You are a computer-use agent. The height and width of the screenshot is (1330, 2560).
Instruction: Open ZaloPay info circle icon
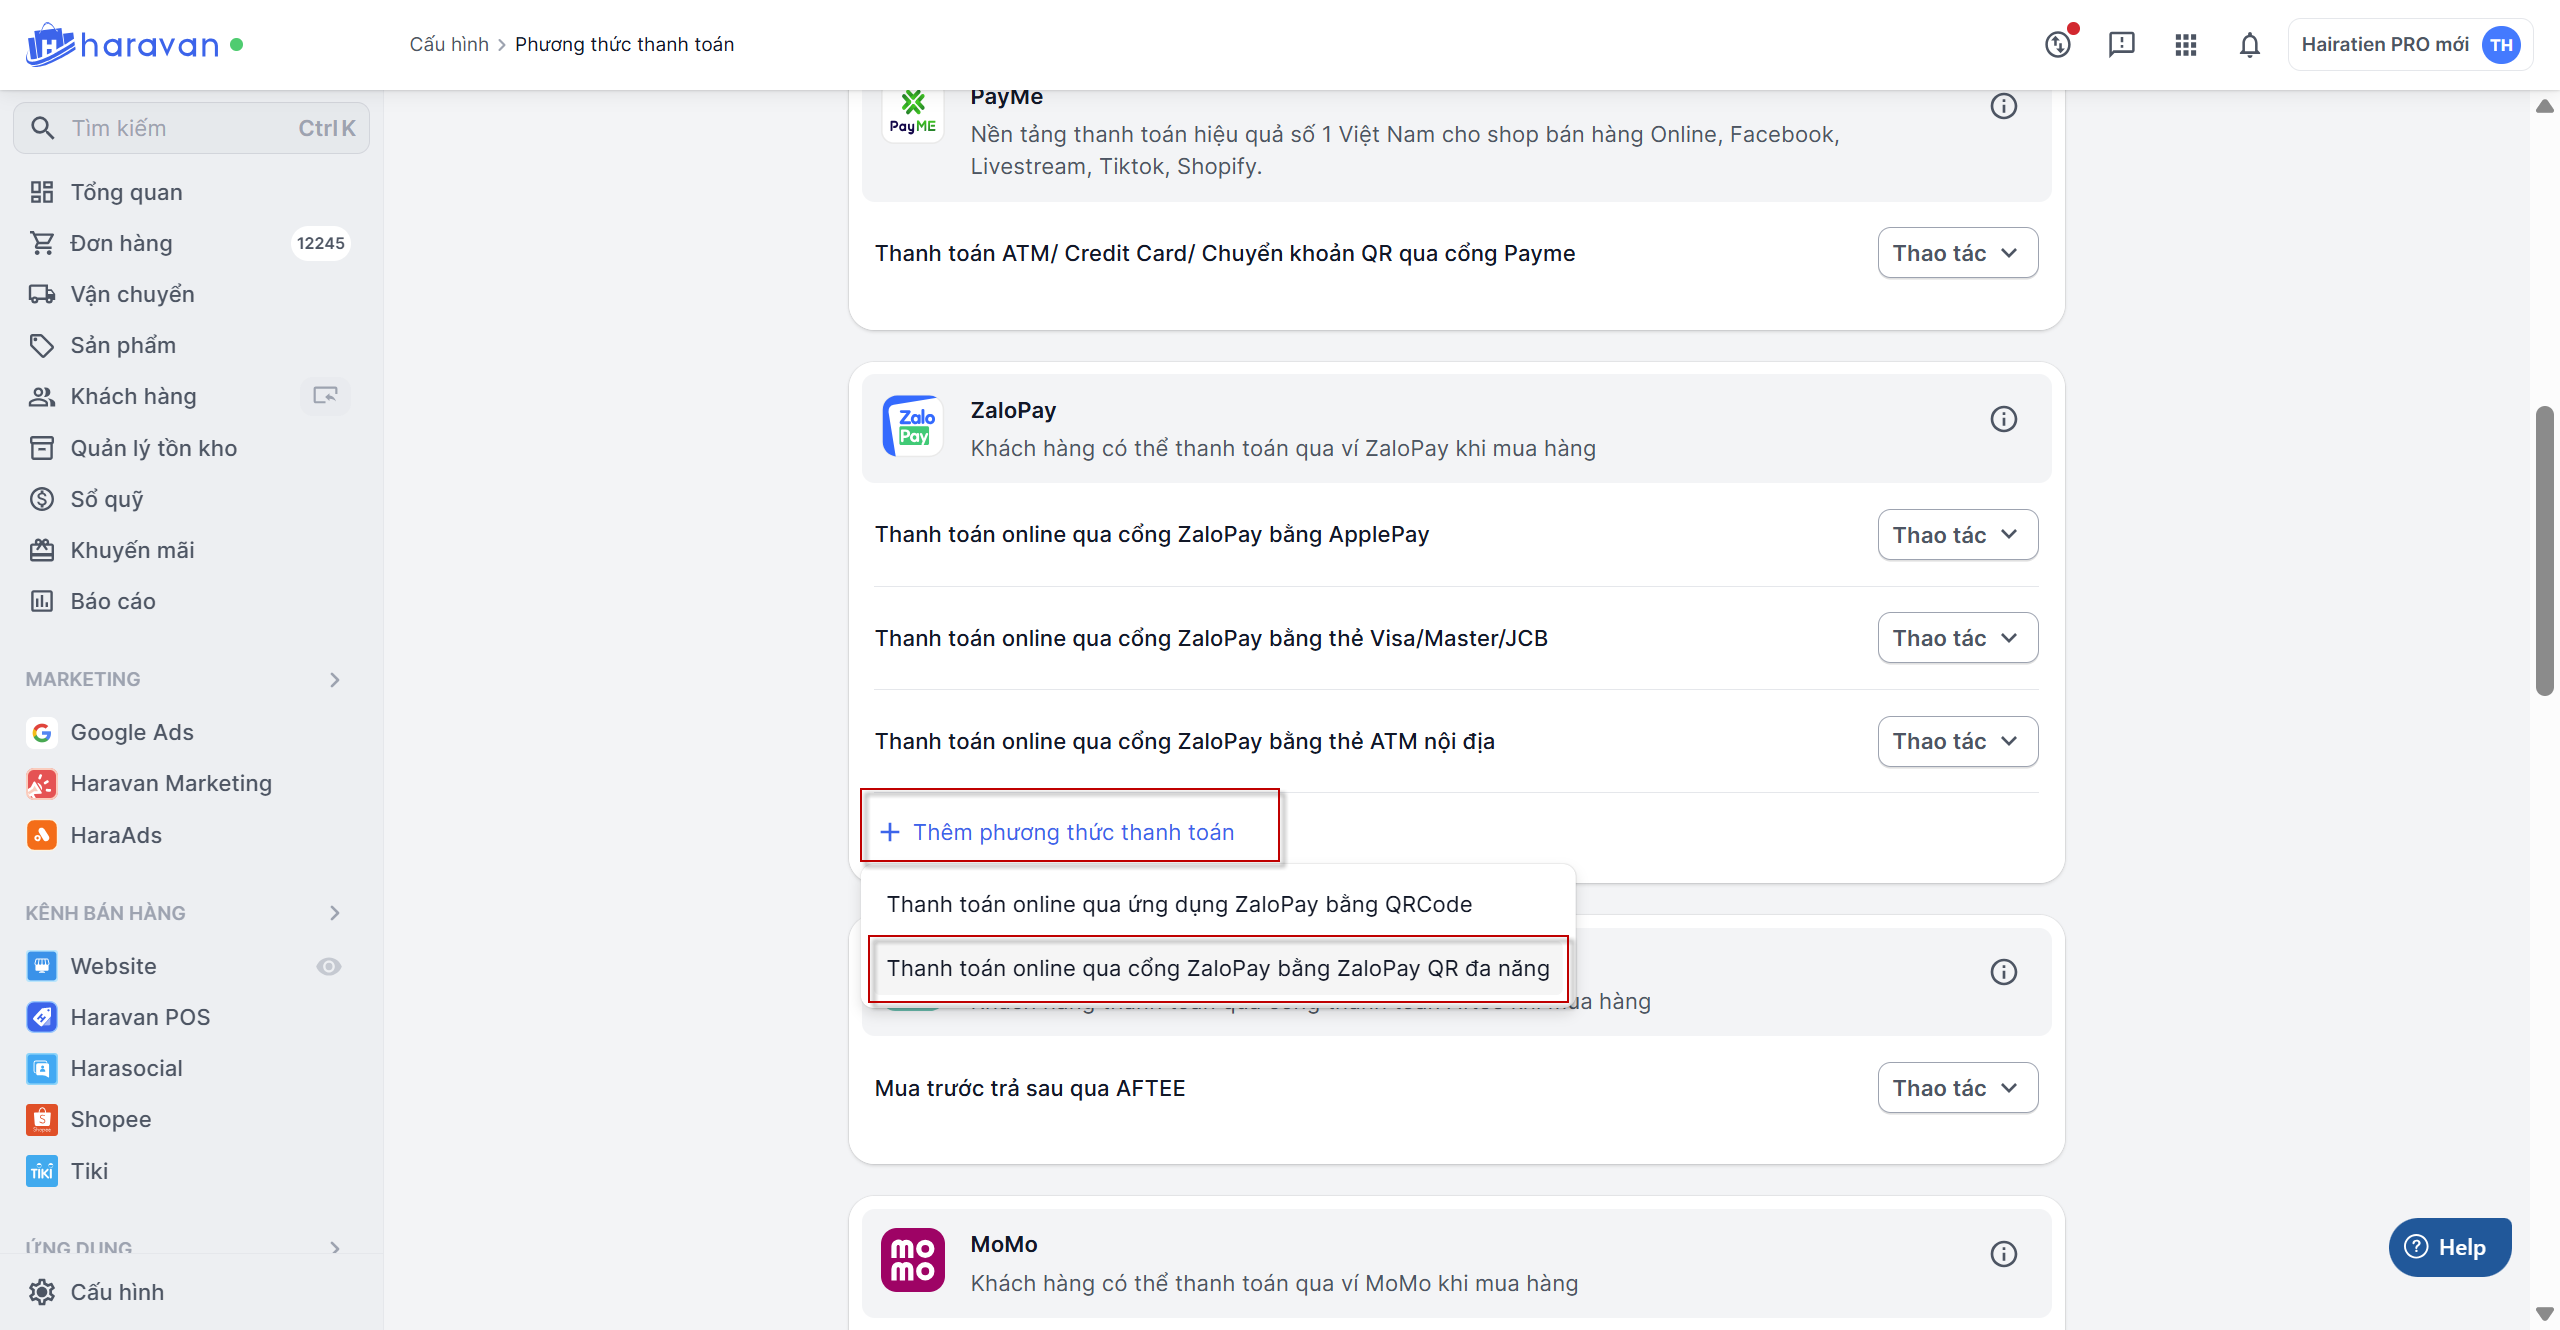[2003, 419]
